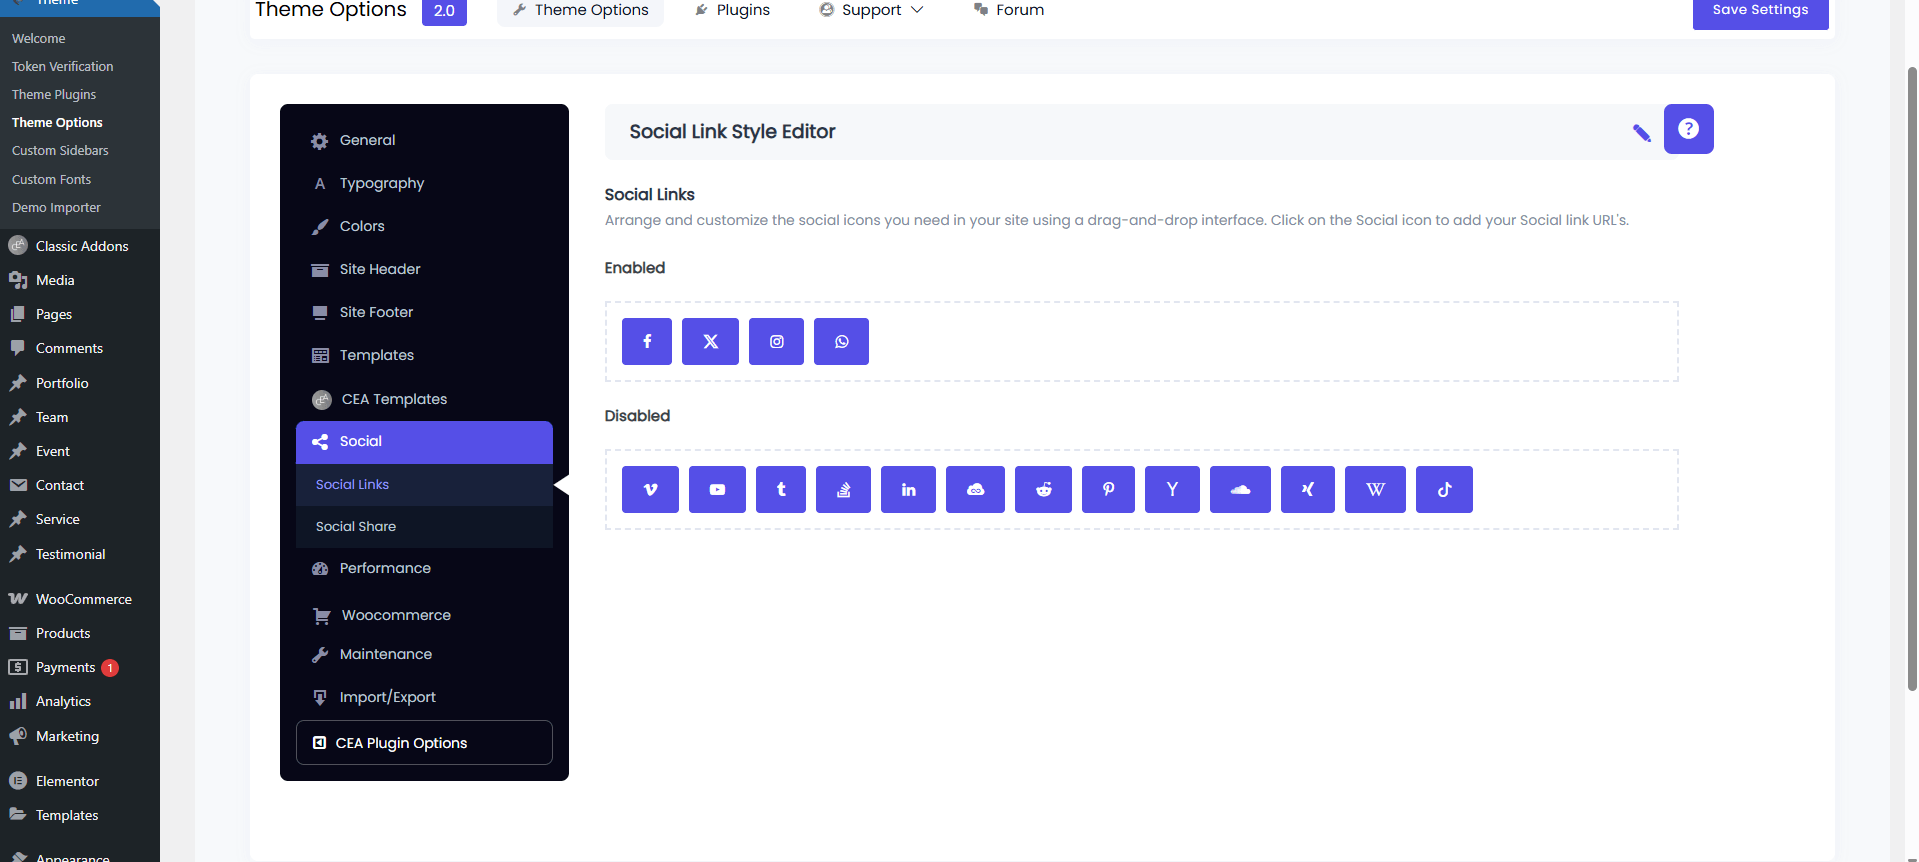Click the Facebook icon in Enabled list
1919x862 pixels.
(x=646, y=342)
